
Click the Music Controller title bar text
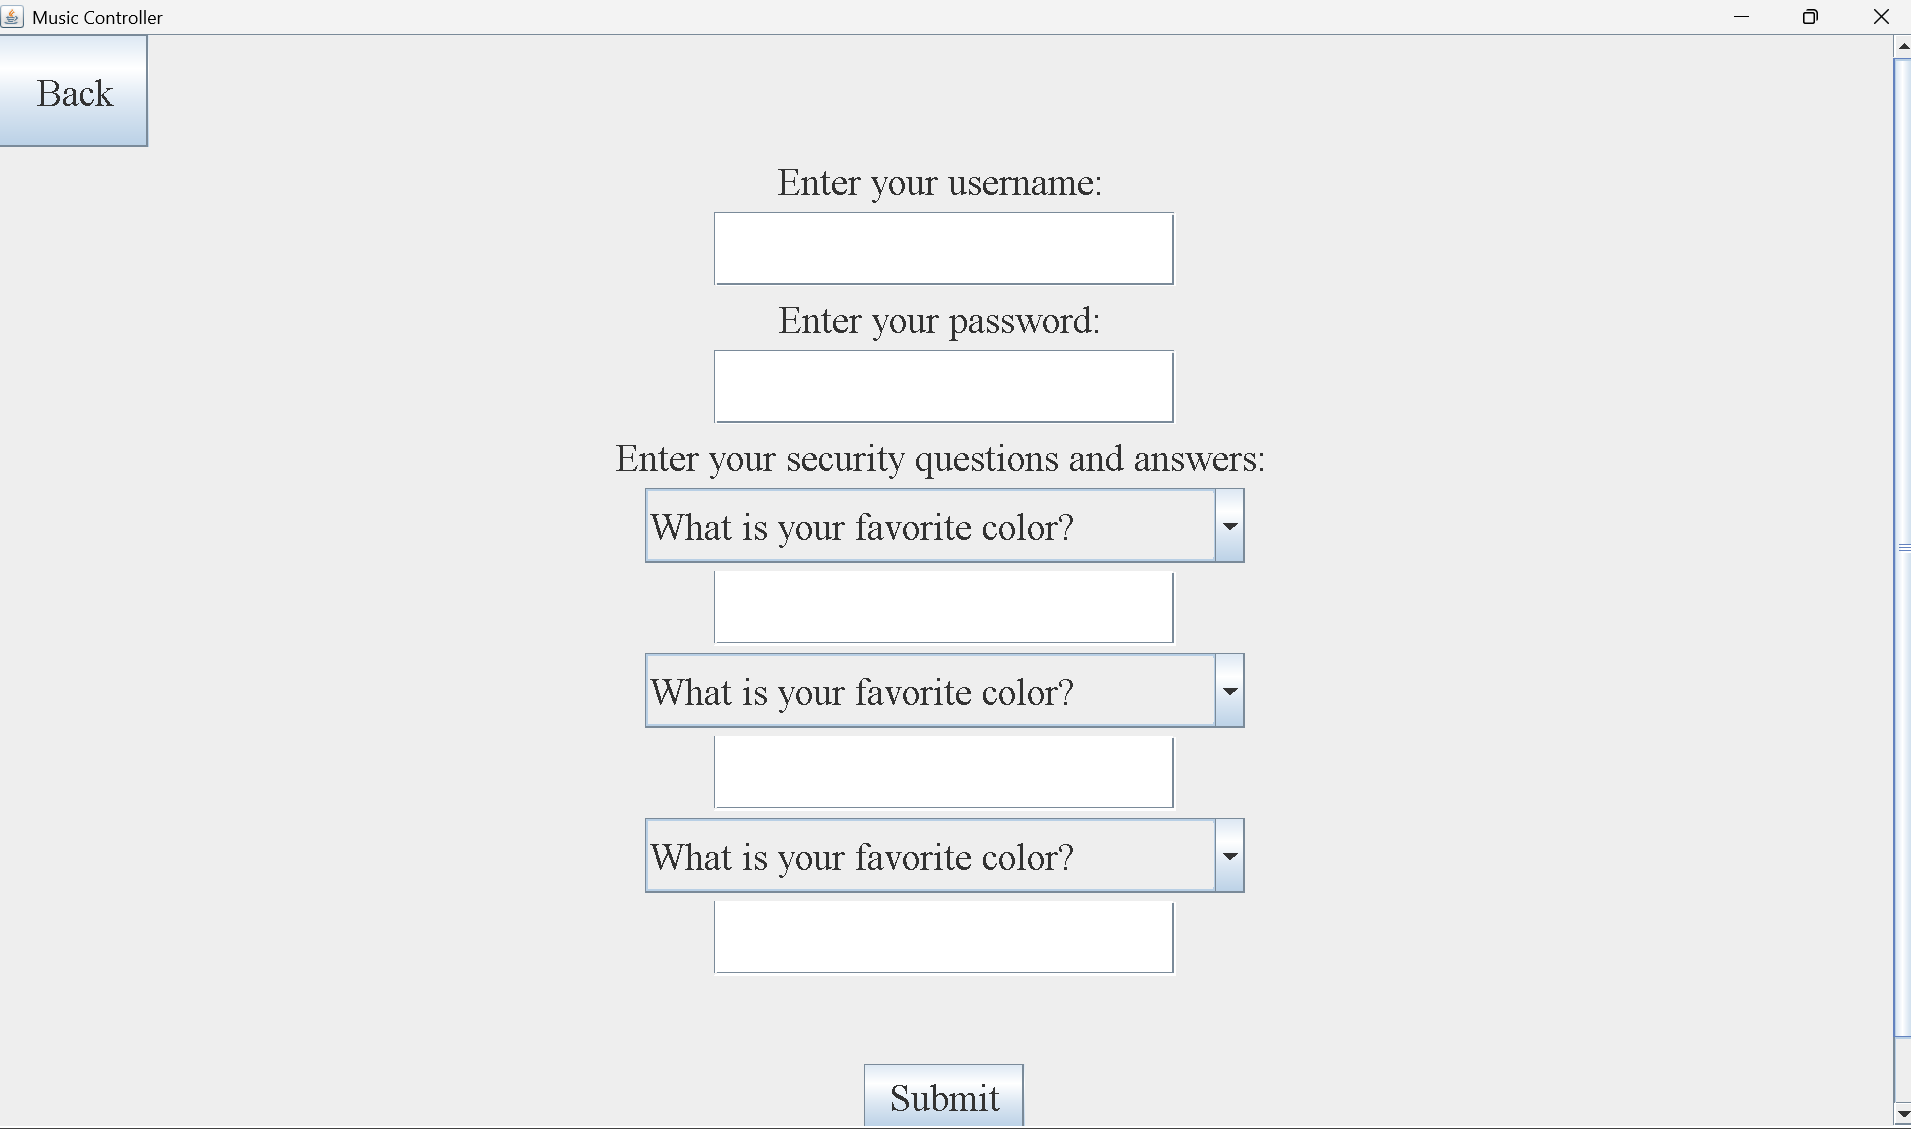click(x=96, y=16)
